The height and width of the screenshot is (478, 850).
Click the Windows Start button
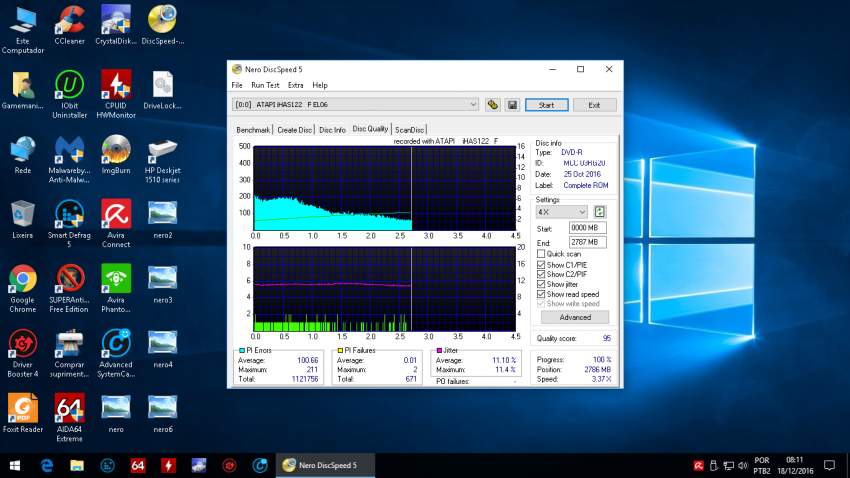tap(15, 465)
